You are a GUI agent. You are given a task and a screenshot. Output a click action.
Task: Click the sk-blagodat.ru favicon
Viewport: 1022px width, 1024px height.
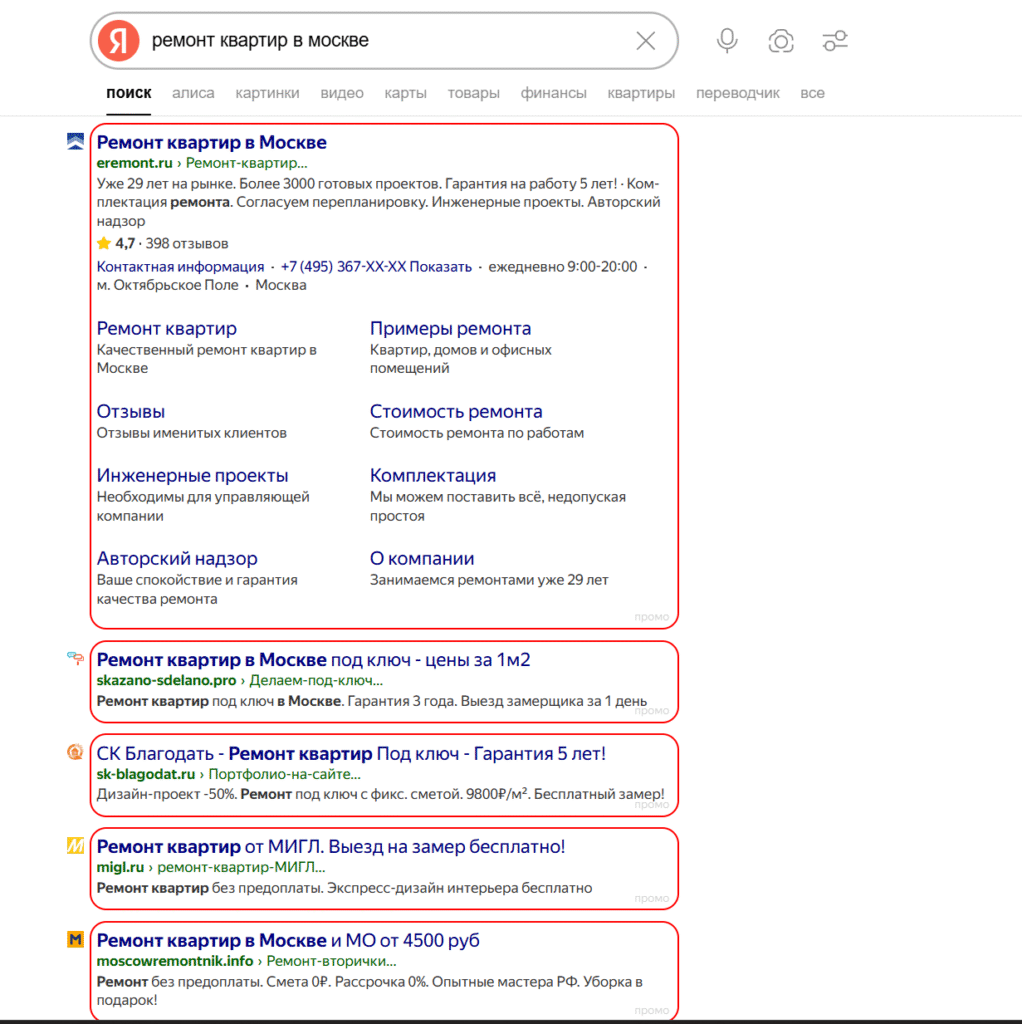tap(75, 752)
